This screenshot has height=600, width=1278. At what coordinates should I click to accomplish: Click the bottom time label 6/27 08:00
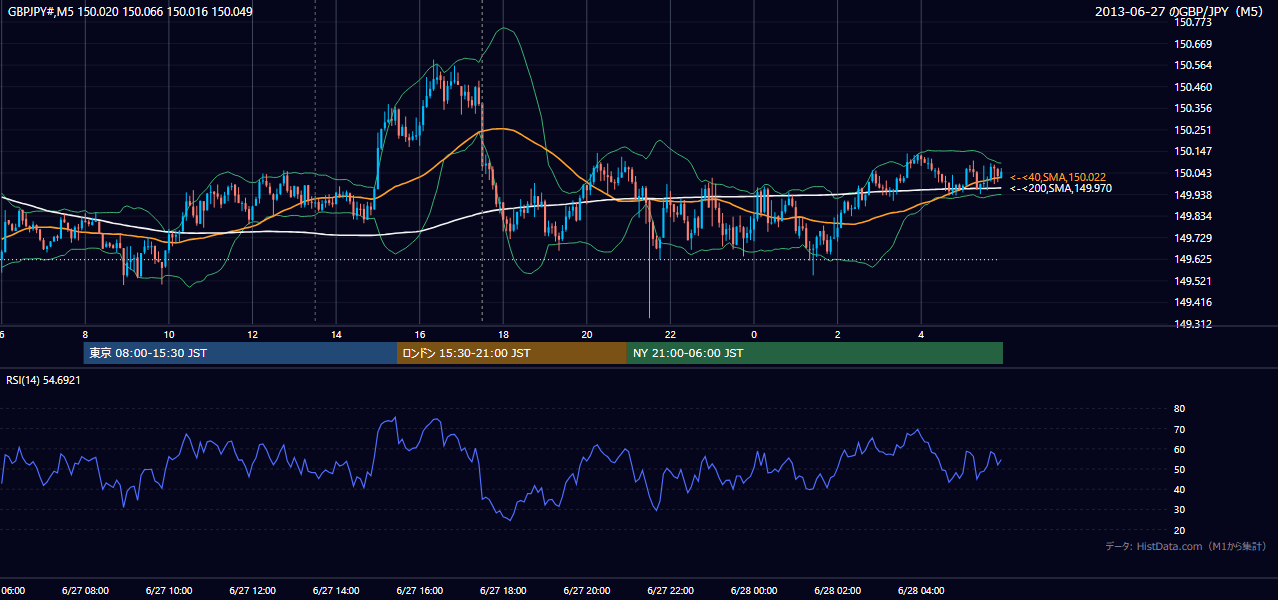tap(85, 591)
